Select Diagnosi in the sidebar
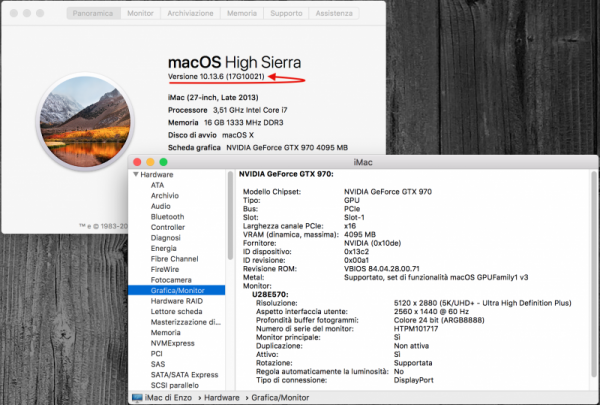Screen dimensions: 600x405 click(x=165, y=238)
